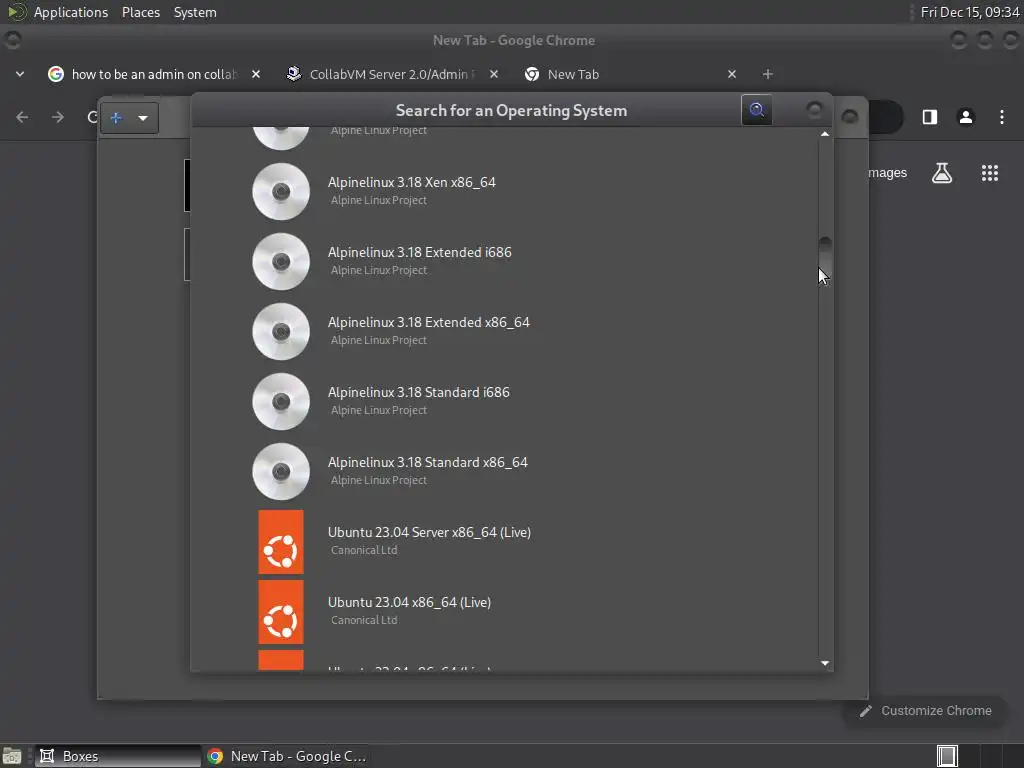Viewport: 1024px width, 768px height.
Task: Click scrollbar down arrow in OS list
Action: coord(825,663)
